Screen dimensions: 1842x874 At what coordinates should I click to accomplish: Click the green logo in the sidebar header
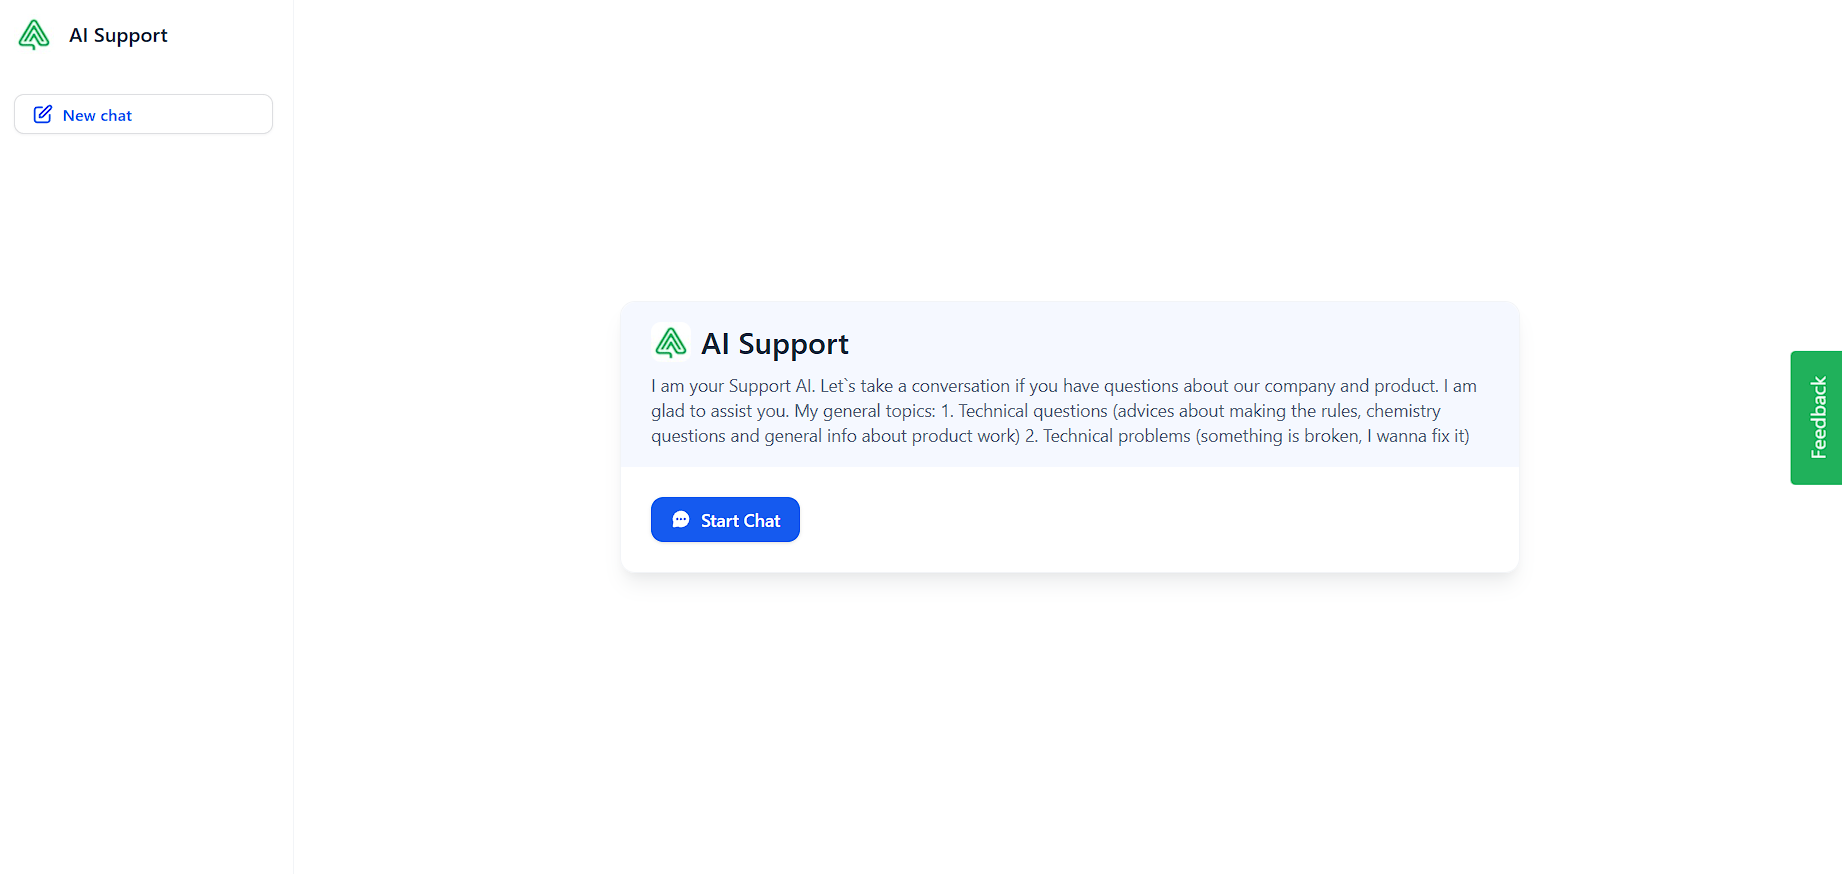34,35
